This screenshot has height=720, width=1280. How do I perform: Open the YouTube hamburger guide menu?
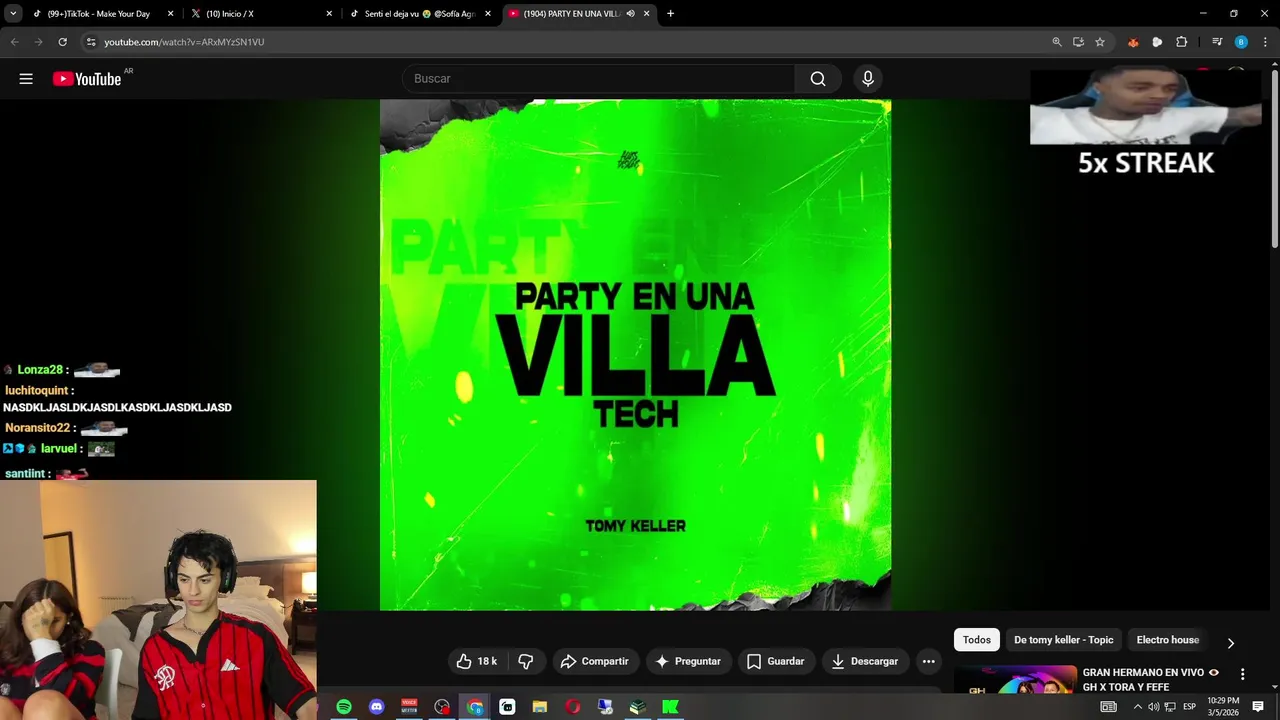click(26, 79)
